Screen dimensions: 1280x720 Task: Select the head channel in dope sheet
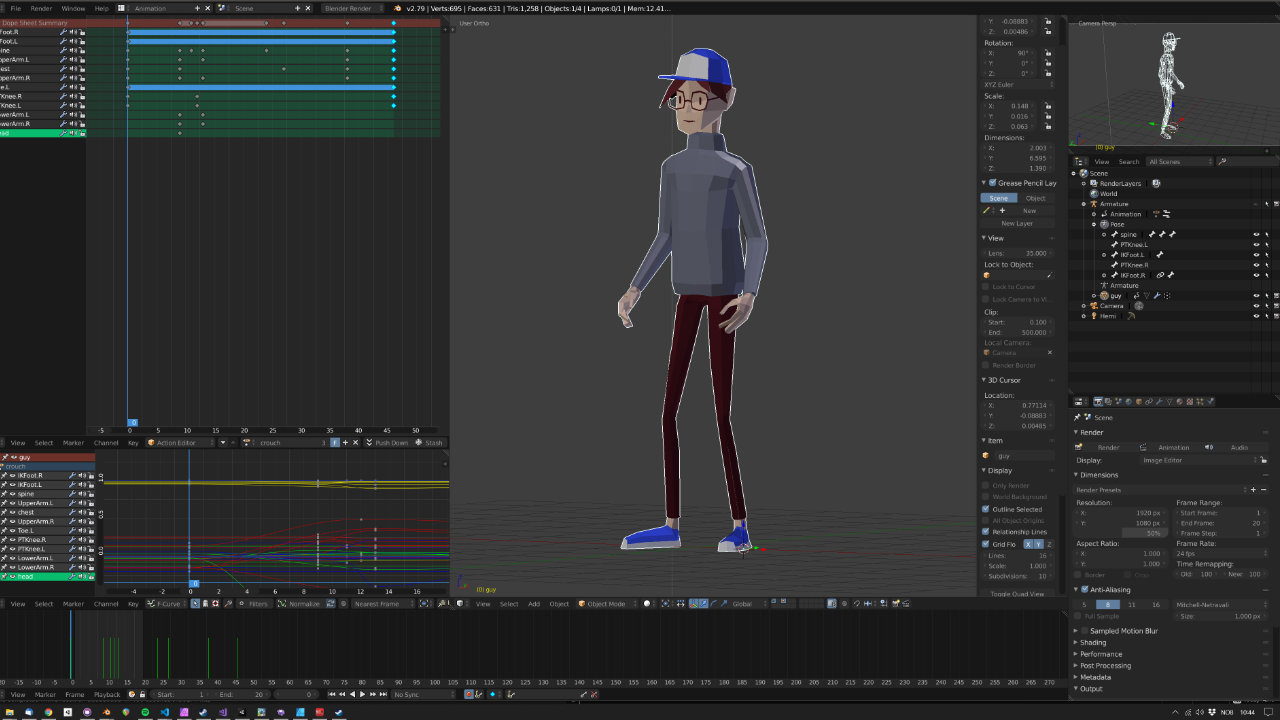(x=43, y=133)
